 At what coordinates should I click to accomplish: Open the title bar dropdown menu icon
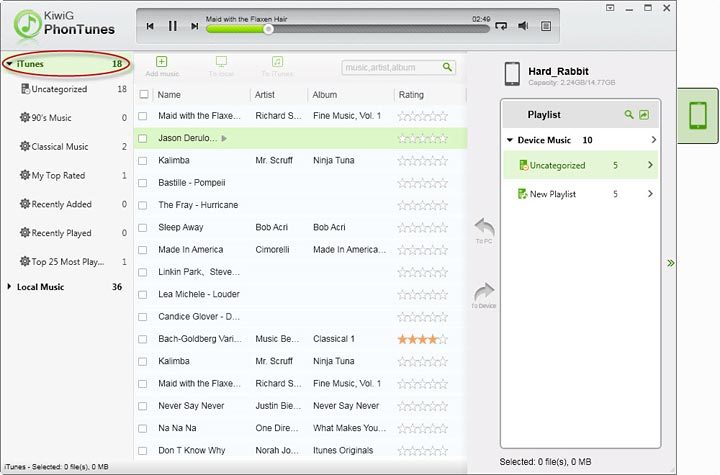pyautogui.click(x=610, y=8)
